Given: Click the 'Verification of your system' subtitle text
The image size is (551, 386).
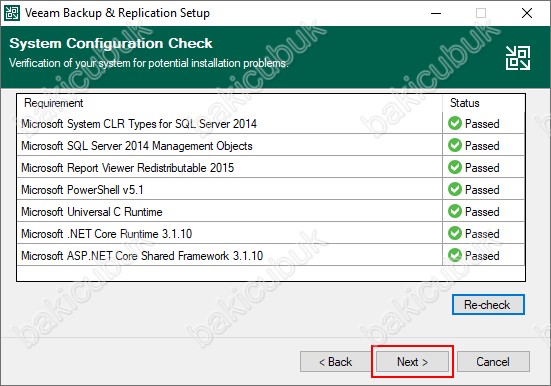Looking at the screenshot, I should click(148, 63).
